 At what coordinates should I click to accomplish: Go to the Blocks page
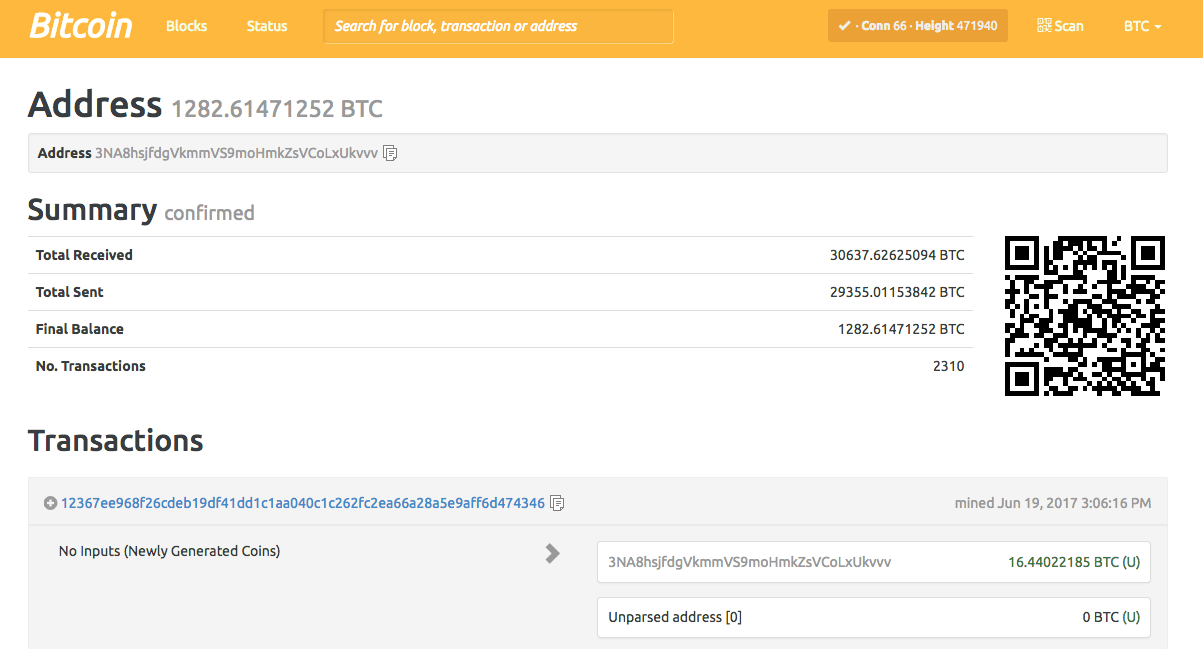(187, 26)
